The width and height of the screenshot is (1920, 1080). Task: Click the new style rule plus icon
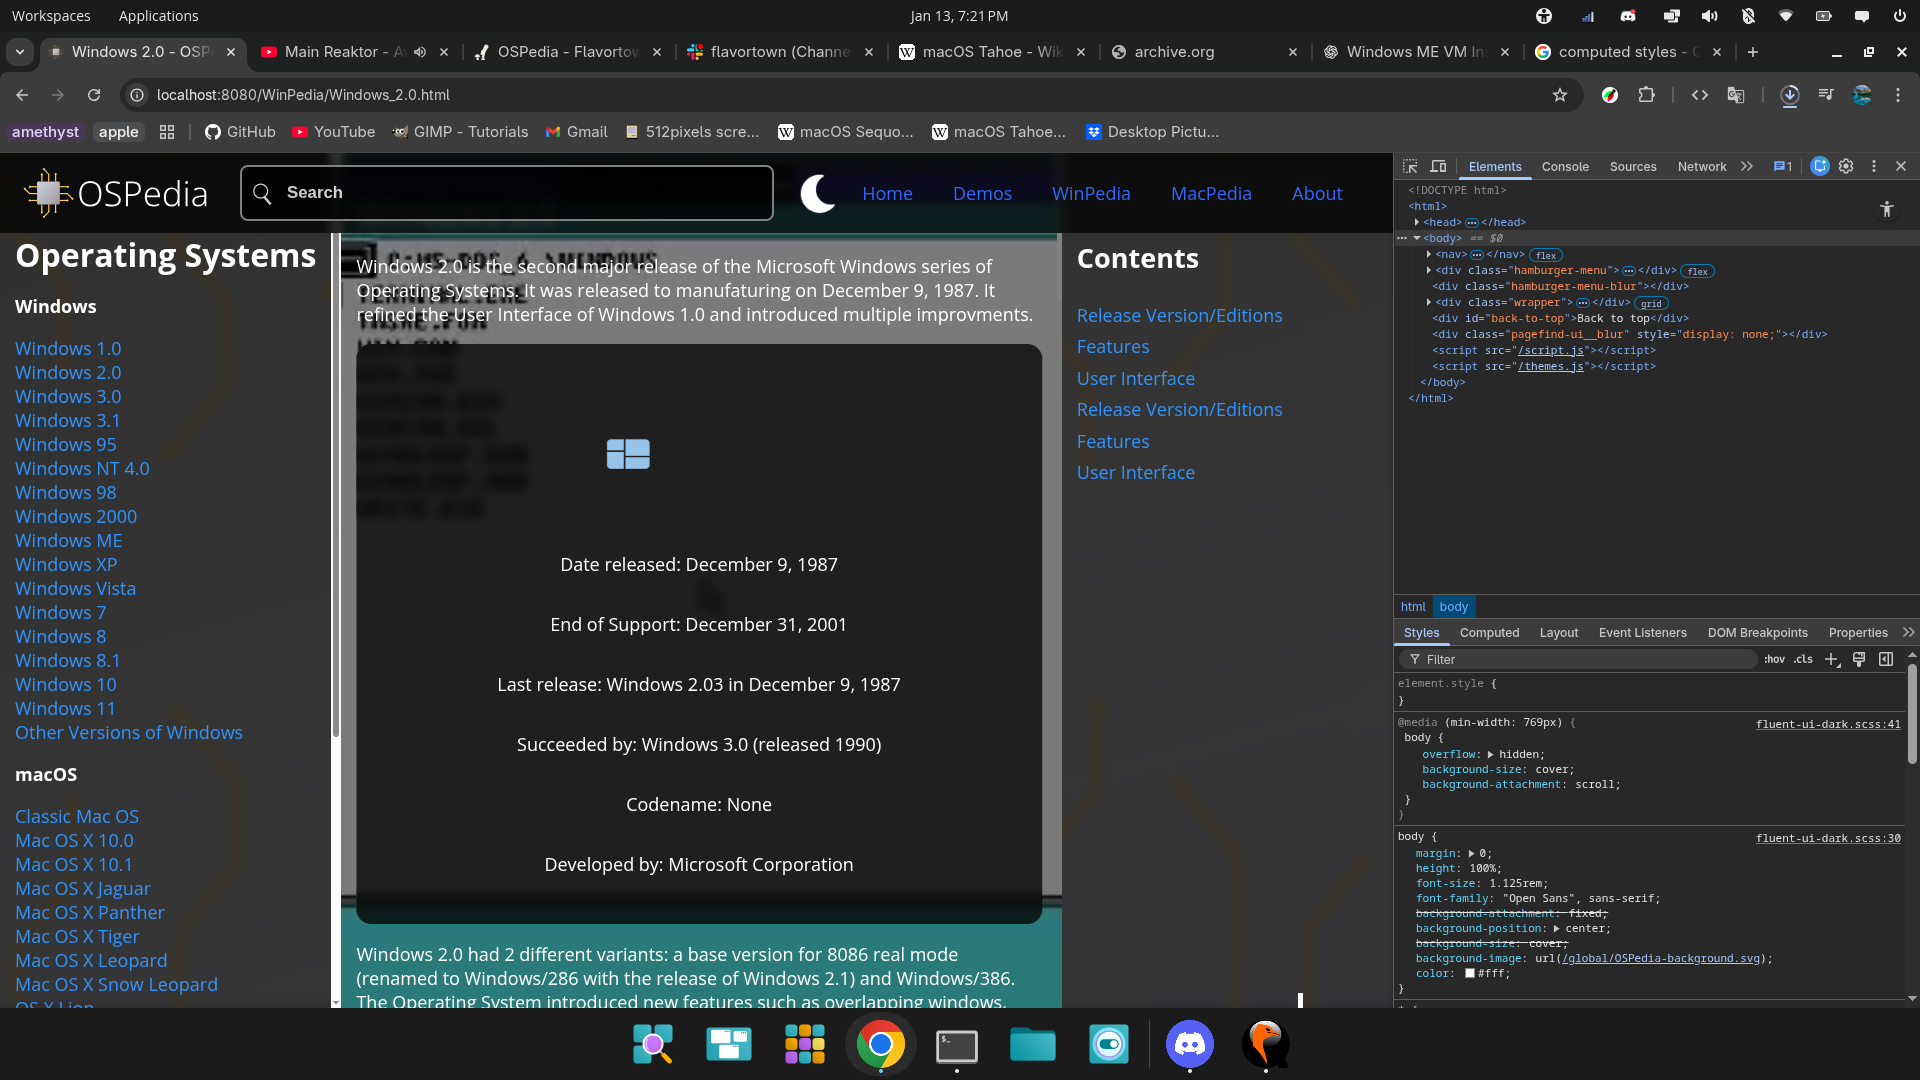1831,659
